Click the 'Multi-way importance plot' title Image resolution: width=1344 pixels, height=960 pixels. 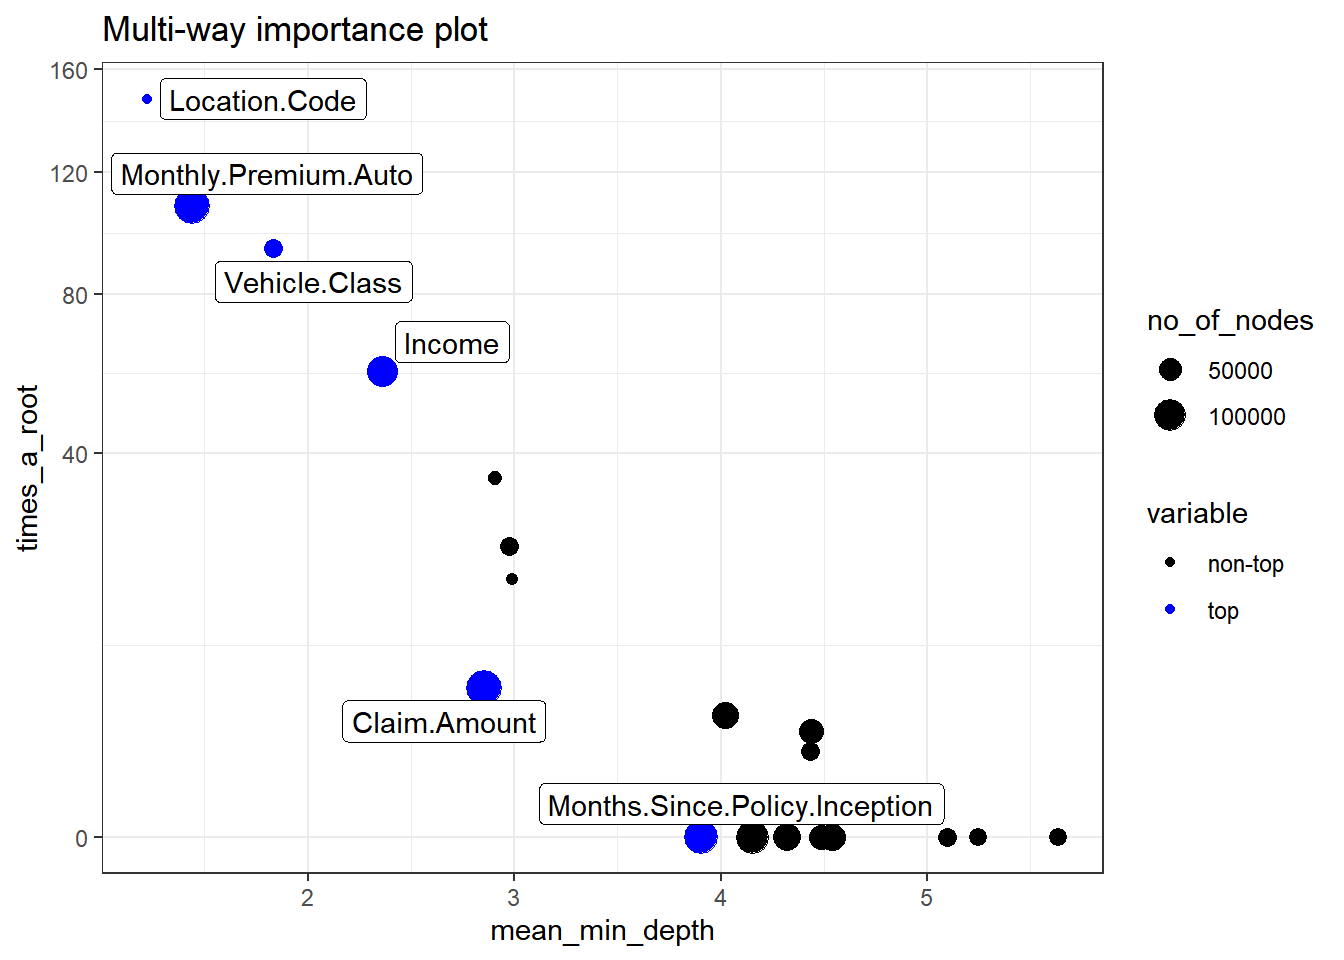[x=295, y=30]
